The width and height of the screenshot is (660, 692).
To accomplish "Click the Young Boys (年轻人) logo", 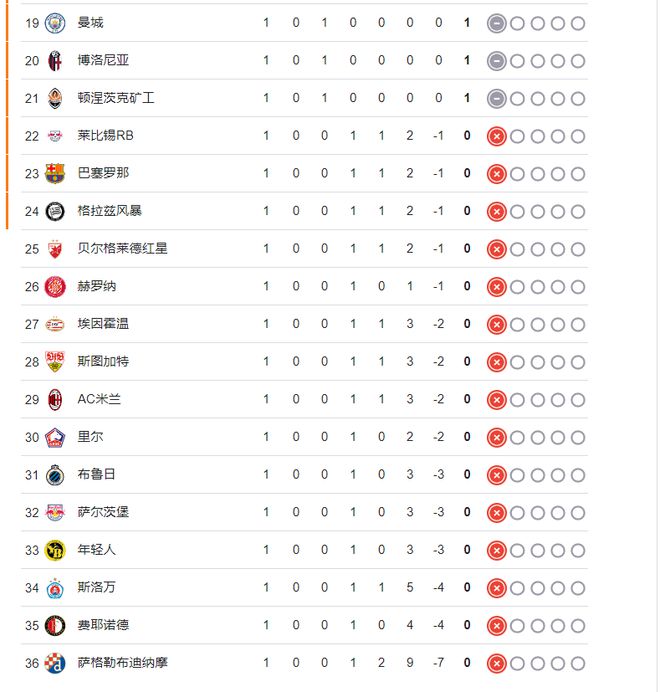I will (x=55, y=550).
